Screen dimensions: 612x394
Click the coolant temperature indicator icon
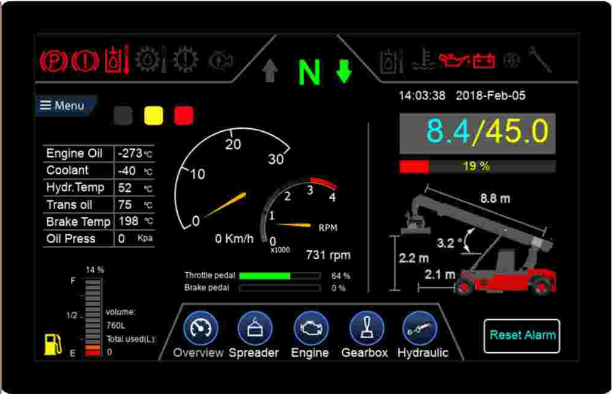423,60
